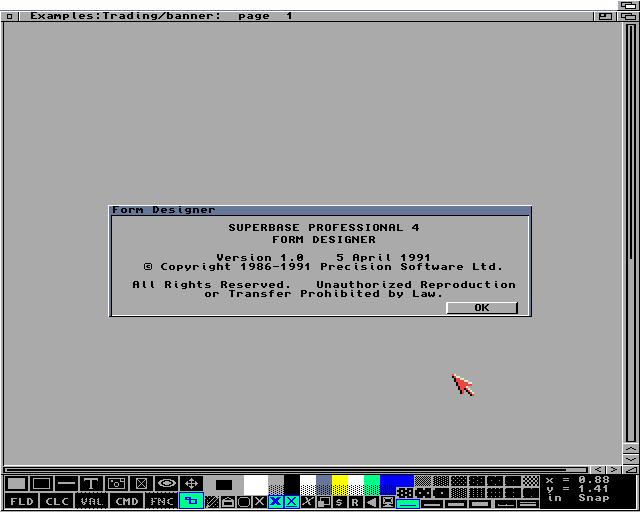The height and width of the screenshot is (512, 640).
Task: Click the 'Form Designer' dialog title bar
Action: [x=320, y=210]
